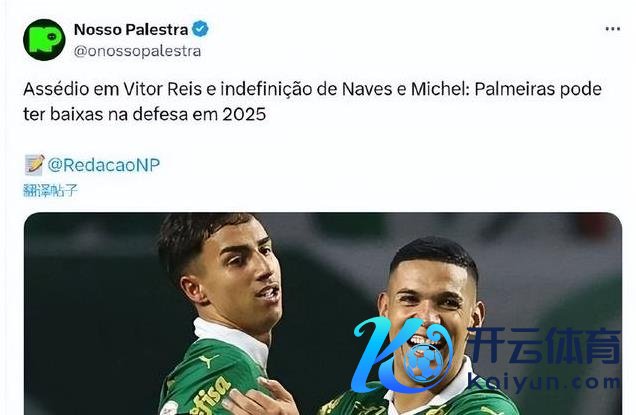Image resolution: width=636 pixels, height=415 pixels.
Task: Open the Nosso Palestra profile avatar
Action: click(44, 40)
